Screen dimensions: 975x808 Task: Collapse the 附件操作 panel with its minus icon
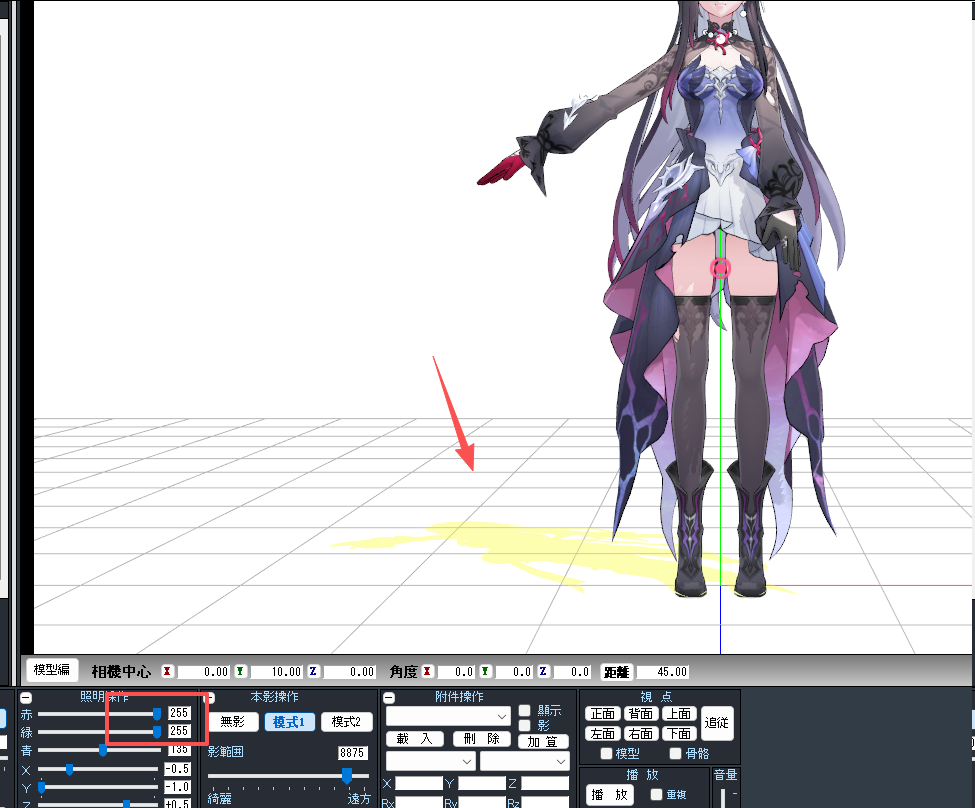pyautogui.click(x=389, y=698)
